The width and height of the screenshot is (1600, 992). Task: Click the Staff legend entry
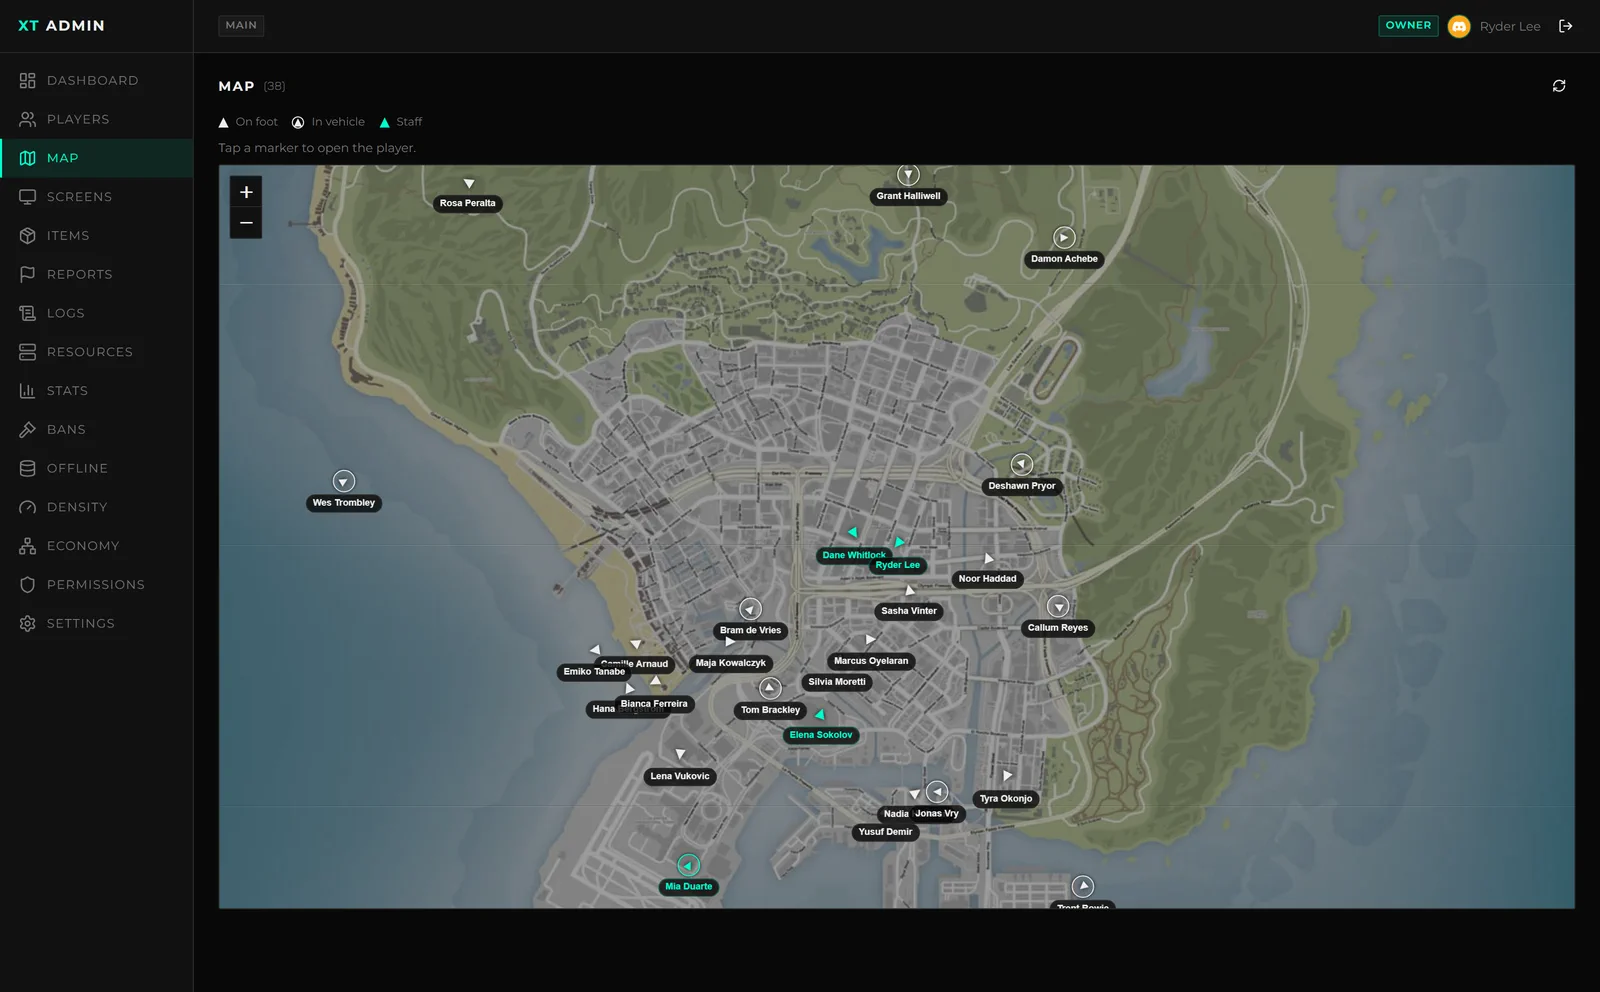400,122
